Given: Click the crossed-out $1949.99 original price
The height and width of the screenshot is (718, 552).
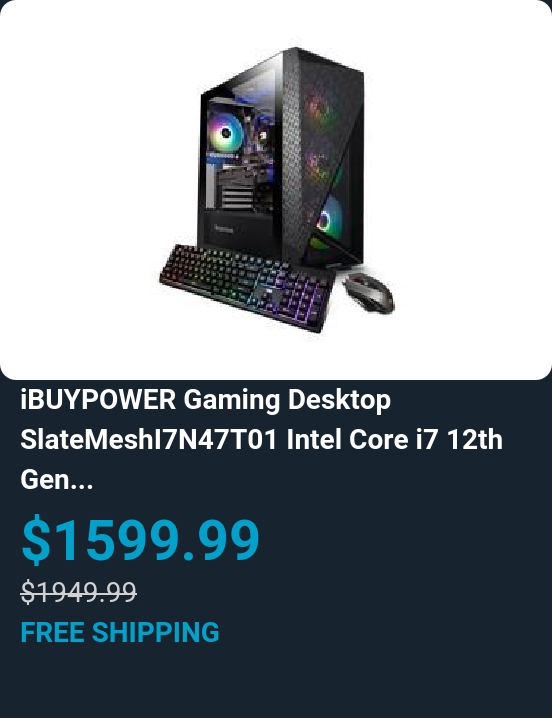Looking at the screenshot, I should pyautogui.click(x=78, y=592).
